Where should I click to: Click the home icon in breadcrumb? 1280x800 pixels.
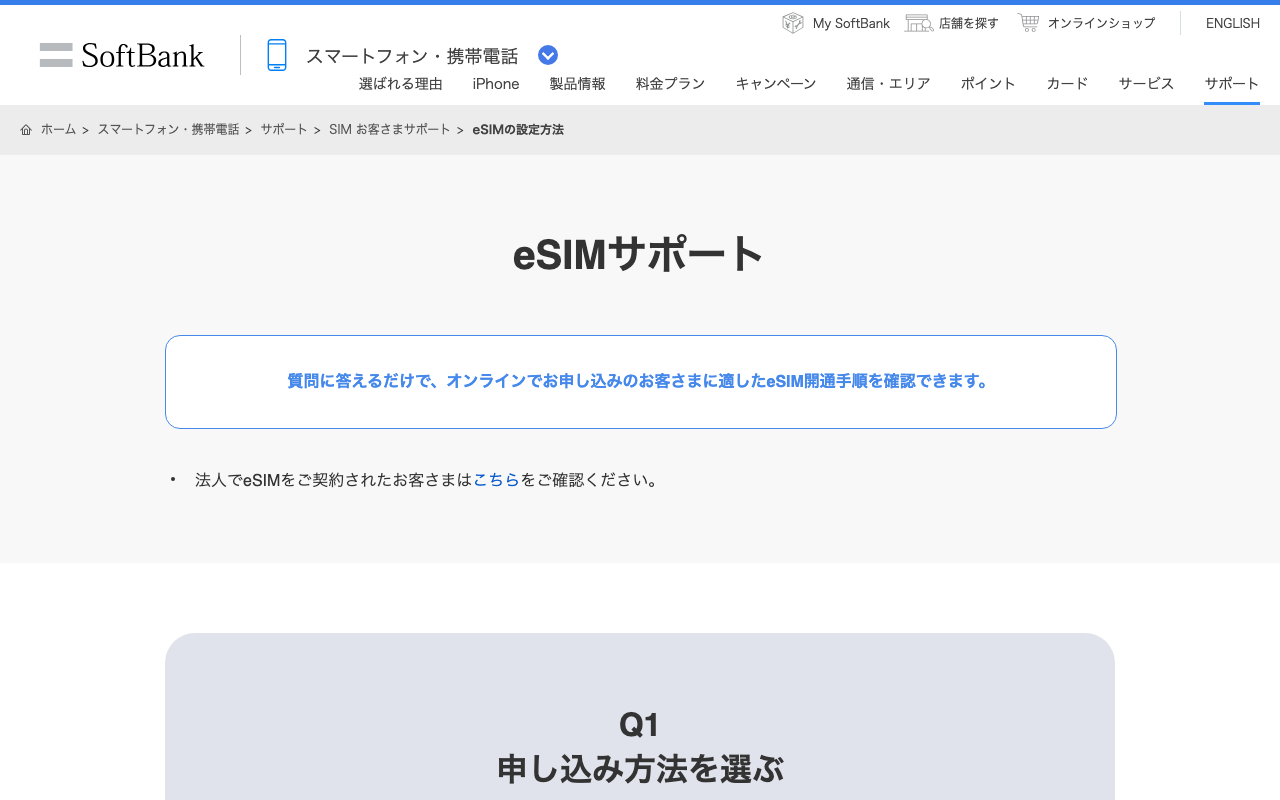(x=26, y=130)
